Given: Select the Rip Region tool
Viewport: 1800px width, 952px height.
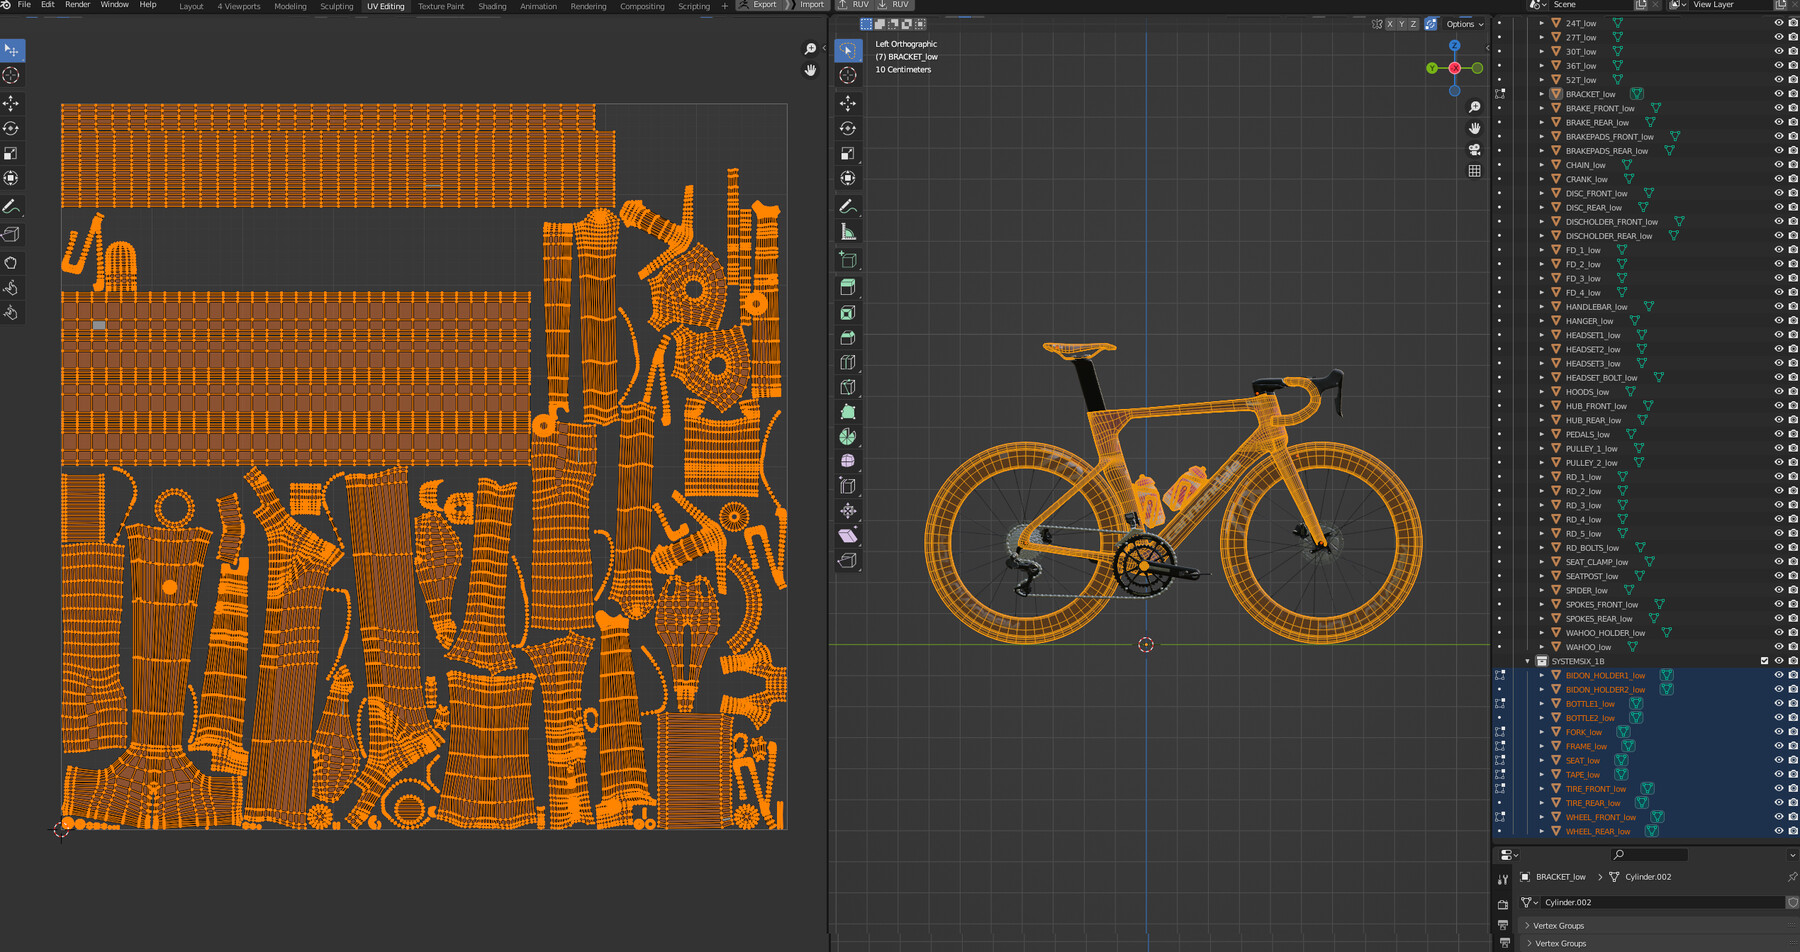Looking at the screenshot, I should [848, 561].
